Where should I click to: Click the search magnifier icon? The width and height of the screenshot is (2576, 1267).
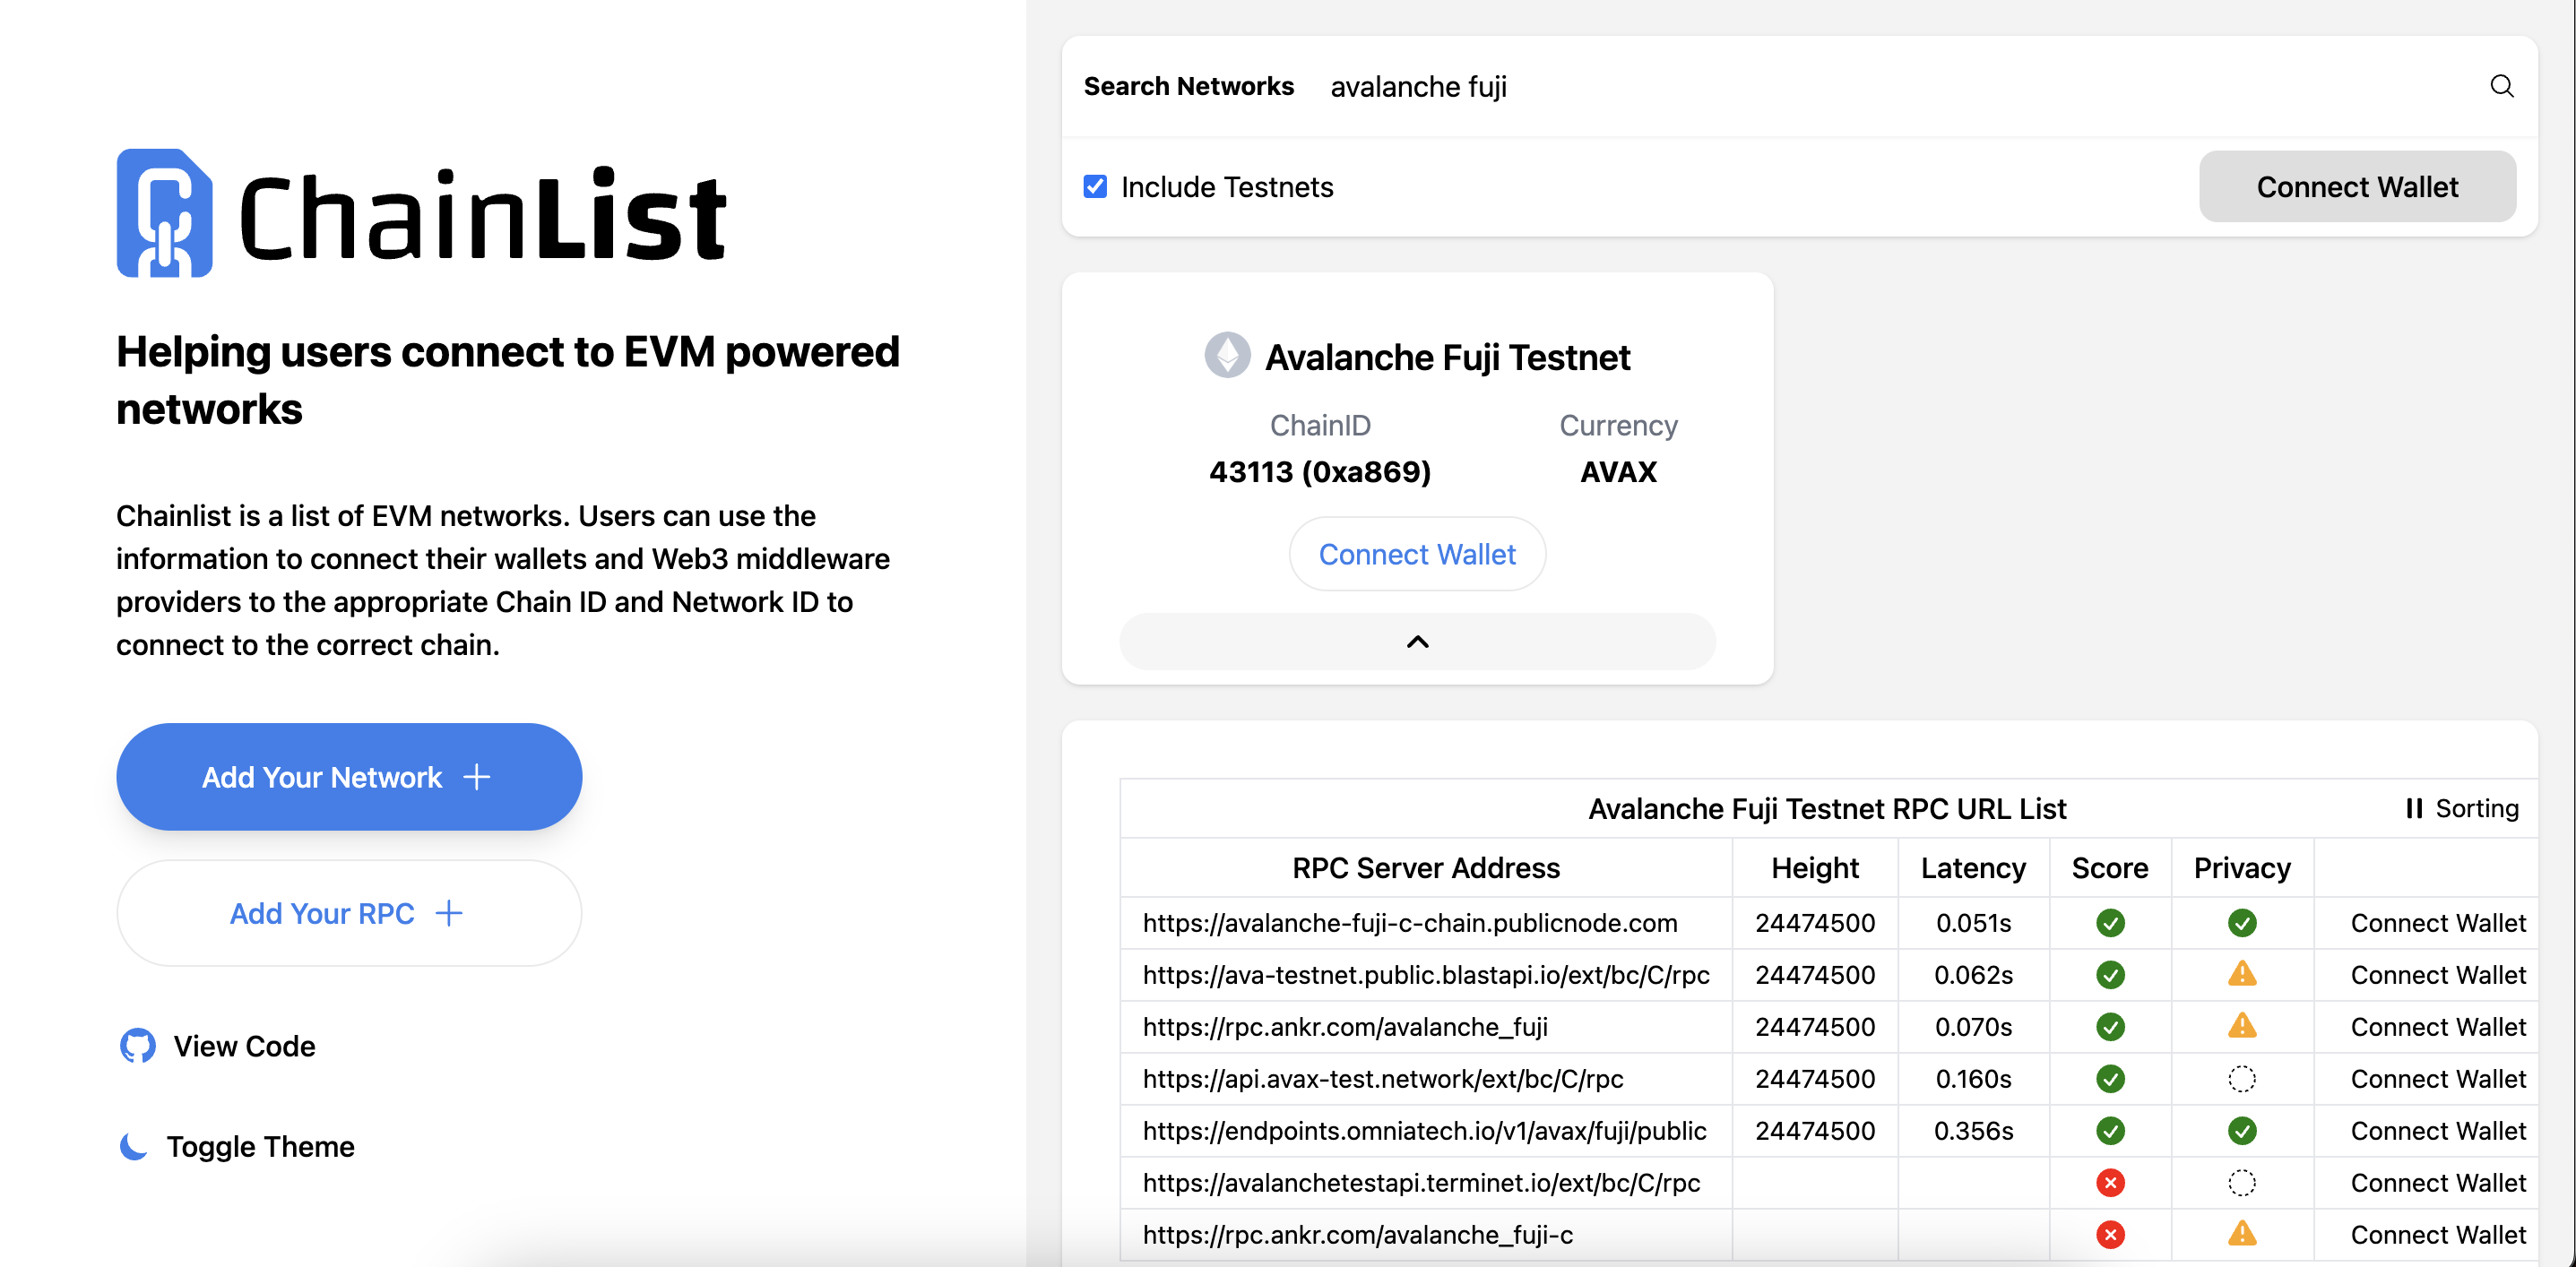tap(2501, 86)
